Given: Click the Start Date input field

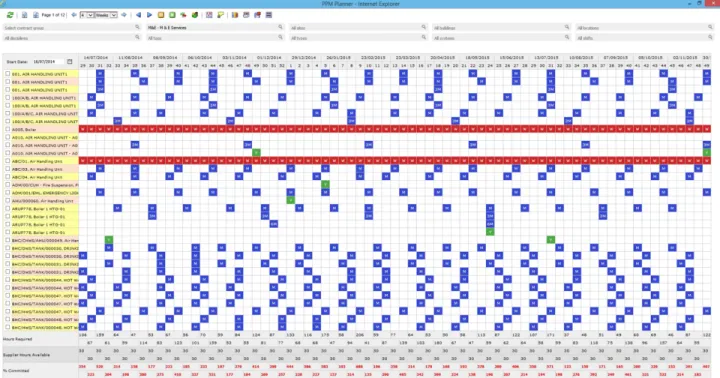Looking at the screenshot, I should click(x=48, y=62).
